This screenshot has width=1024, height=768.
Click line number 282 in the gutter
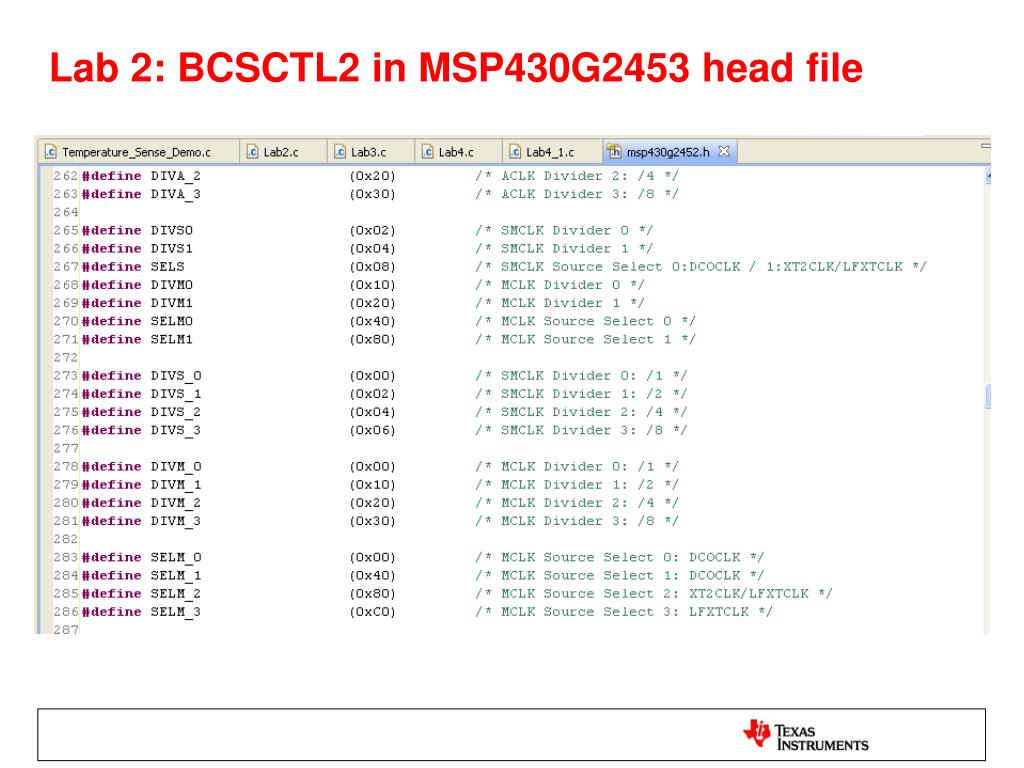[x=65, y=539]
